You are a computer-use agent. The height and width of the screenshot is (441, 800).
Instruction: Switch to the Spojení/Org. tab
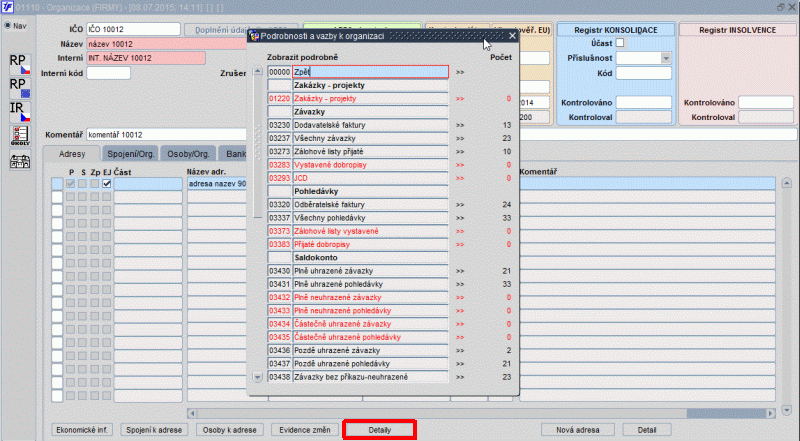pos(131,154)
